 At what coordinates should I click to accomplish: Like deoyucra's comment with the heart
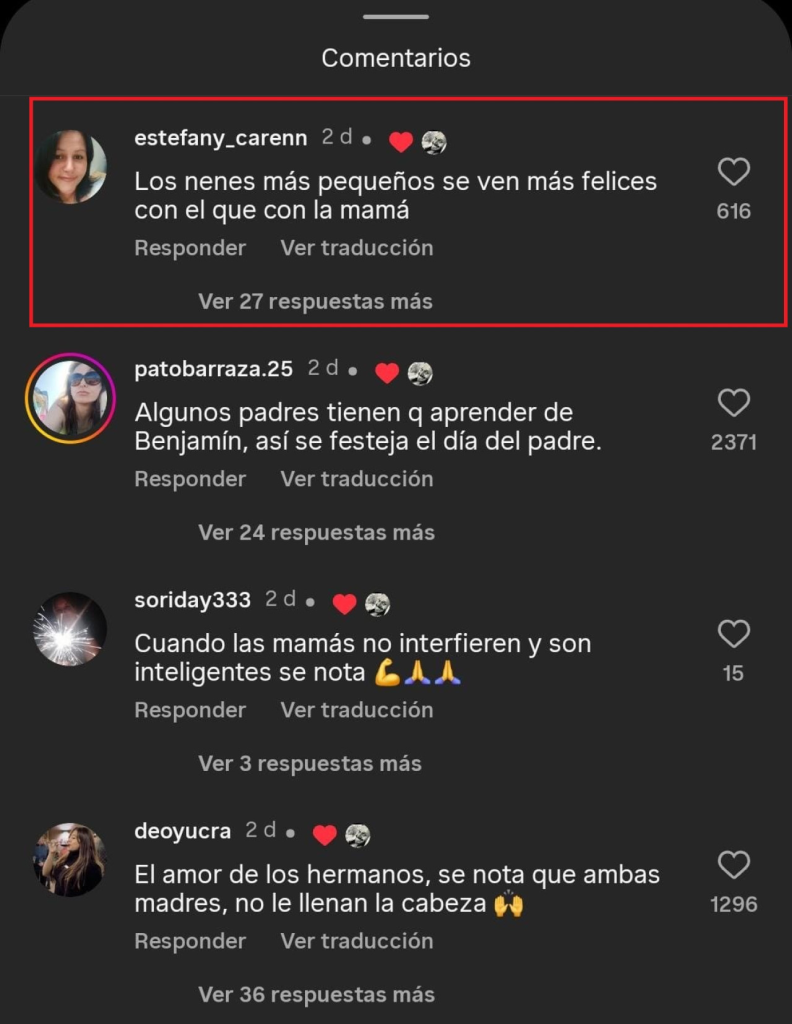(x=733, y=865)
